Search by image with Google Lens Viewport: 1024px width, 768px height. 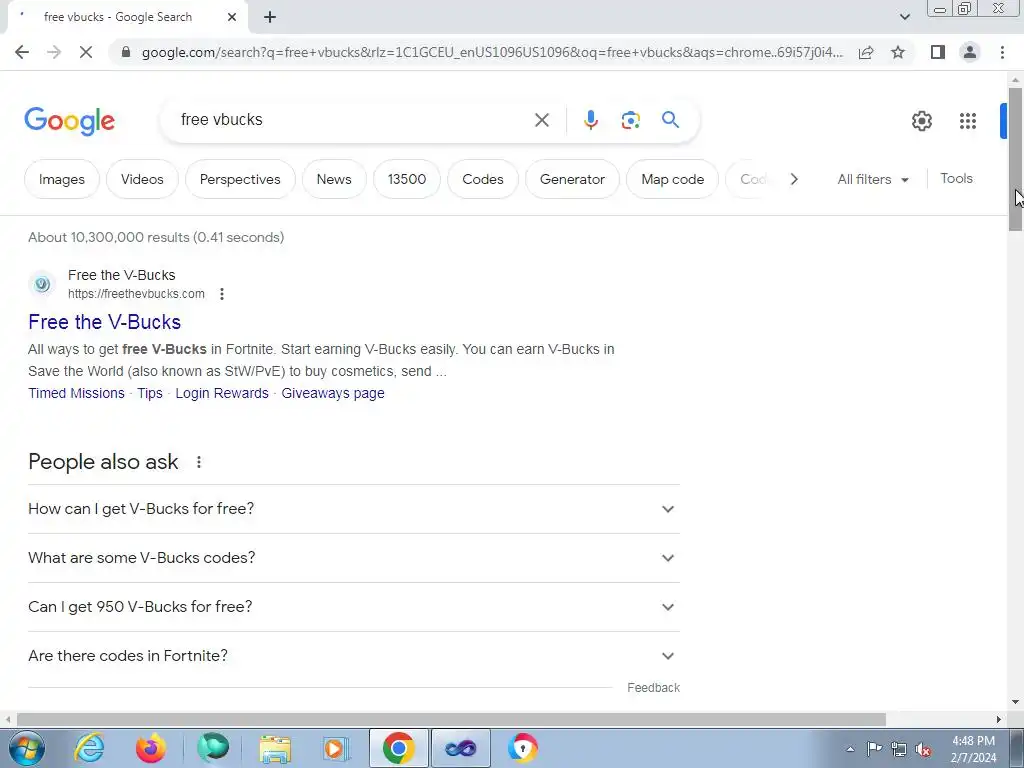pyautogui.click(x=630, y=120)
